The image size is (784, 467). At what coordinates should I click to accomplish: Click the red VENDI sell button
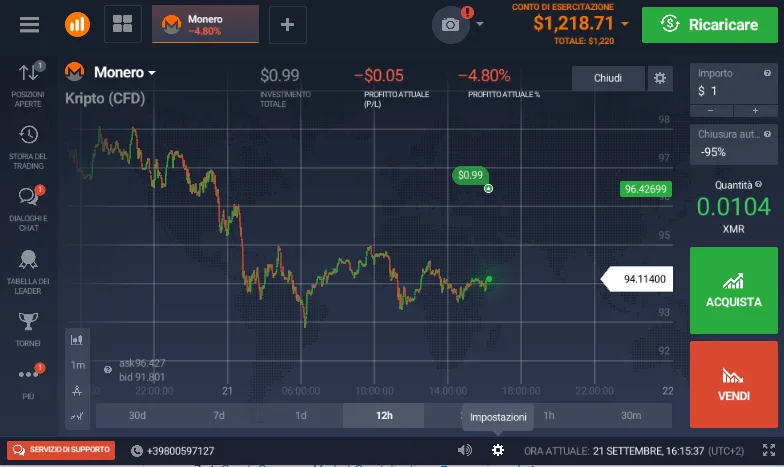click(734, 384)
